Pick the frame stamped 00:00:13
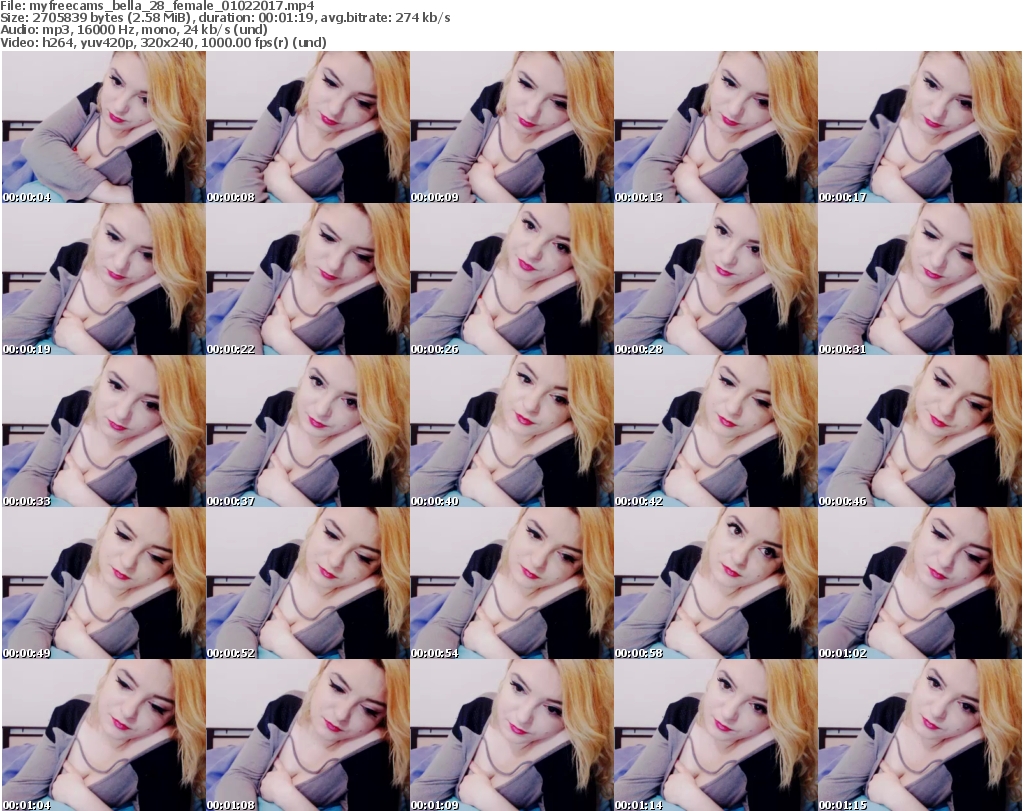 click(x=716, y=127)
